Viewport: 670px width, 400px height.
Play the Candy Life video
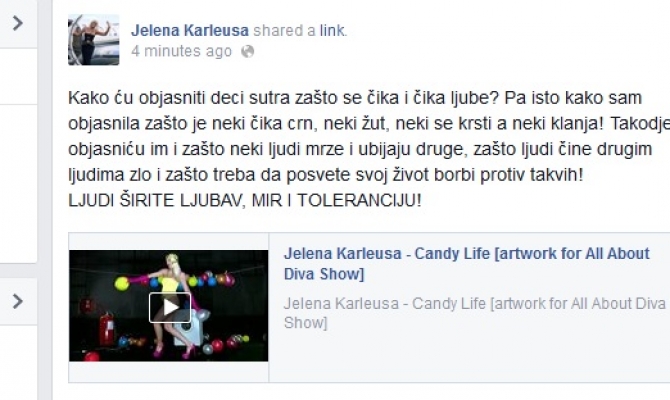(170, 307)
